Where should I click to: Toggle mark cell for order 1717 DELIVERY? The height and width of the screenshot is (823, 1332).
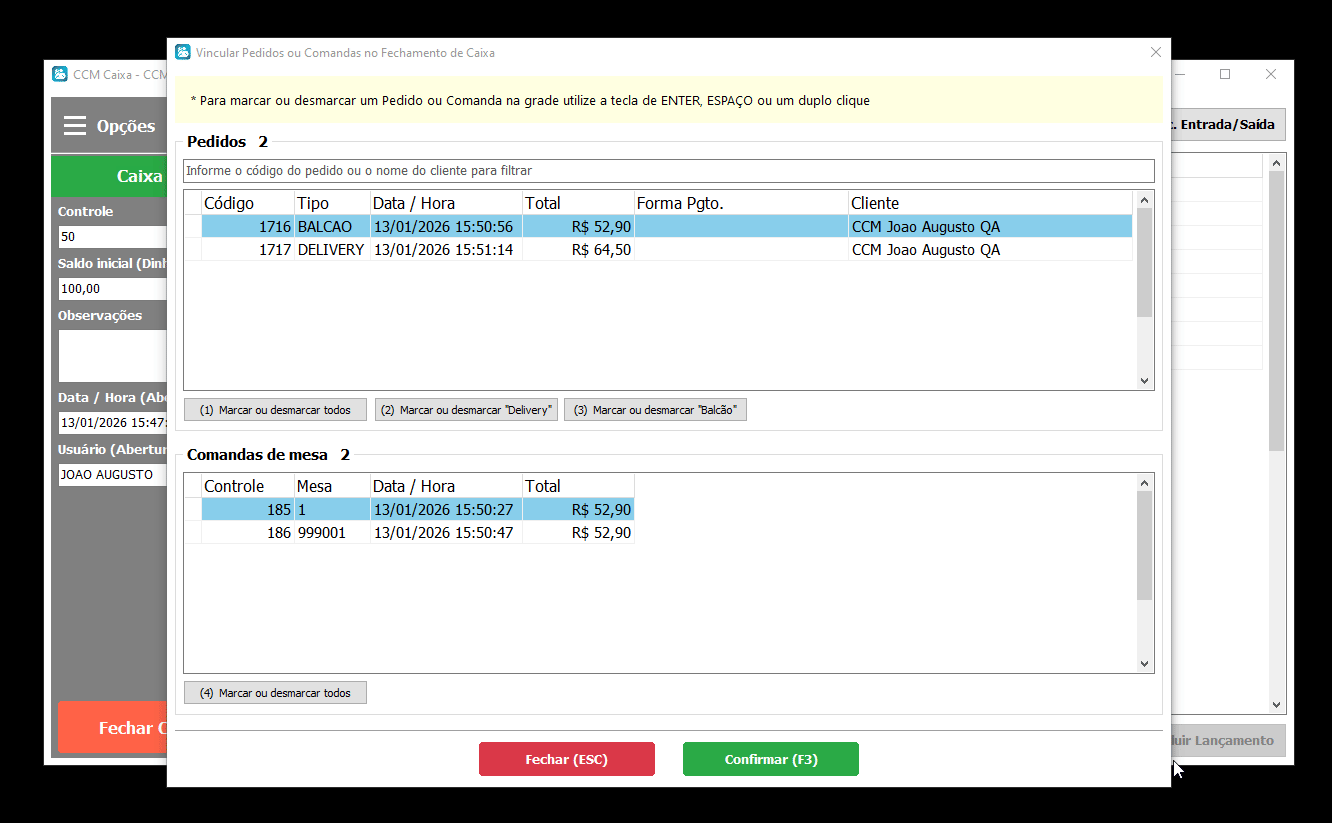click(x=193, y=250)
